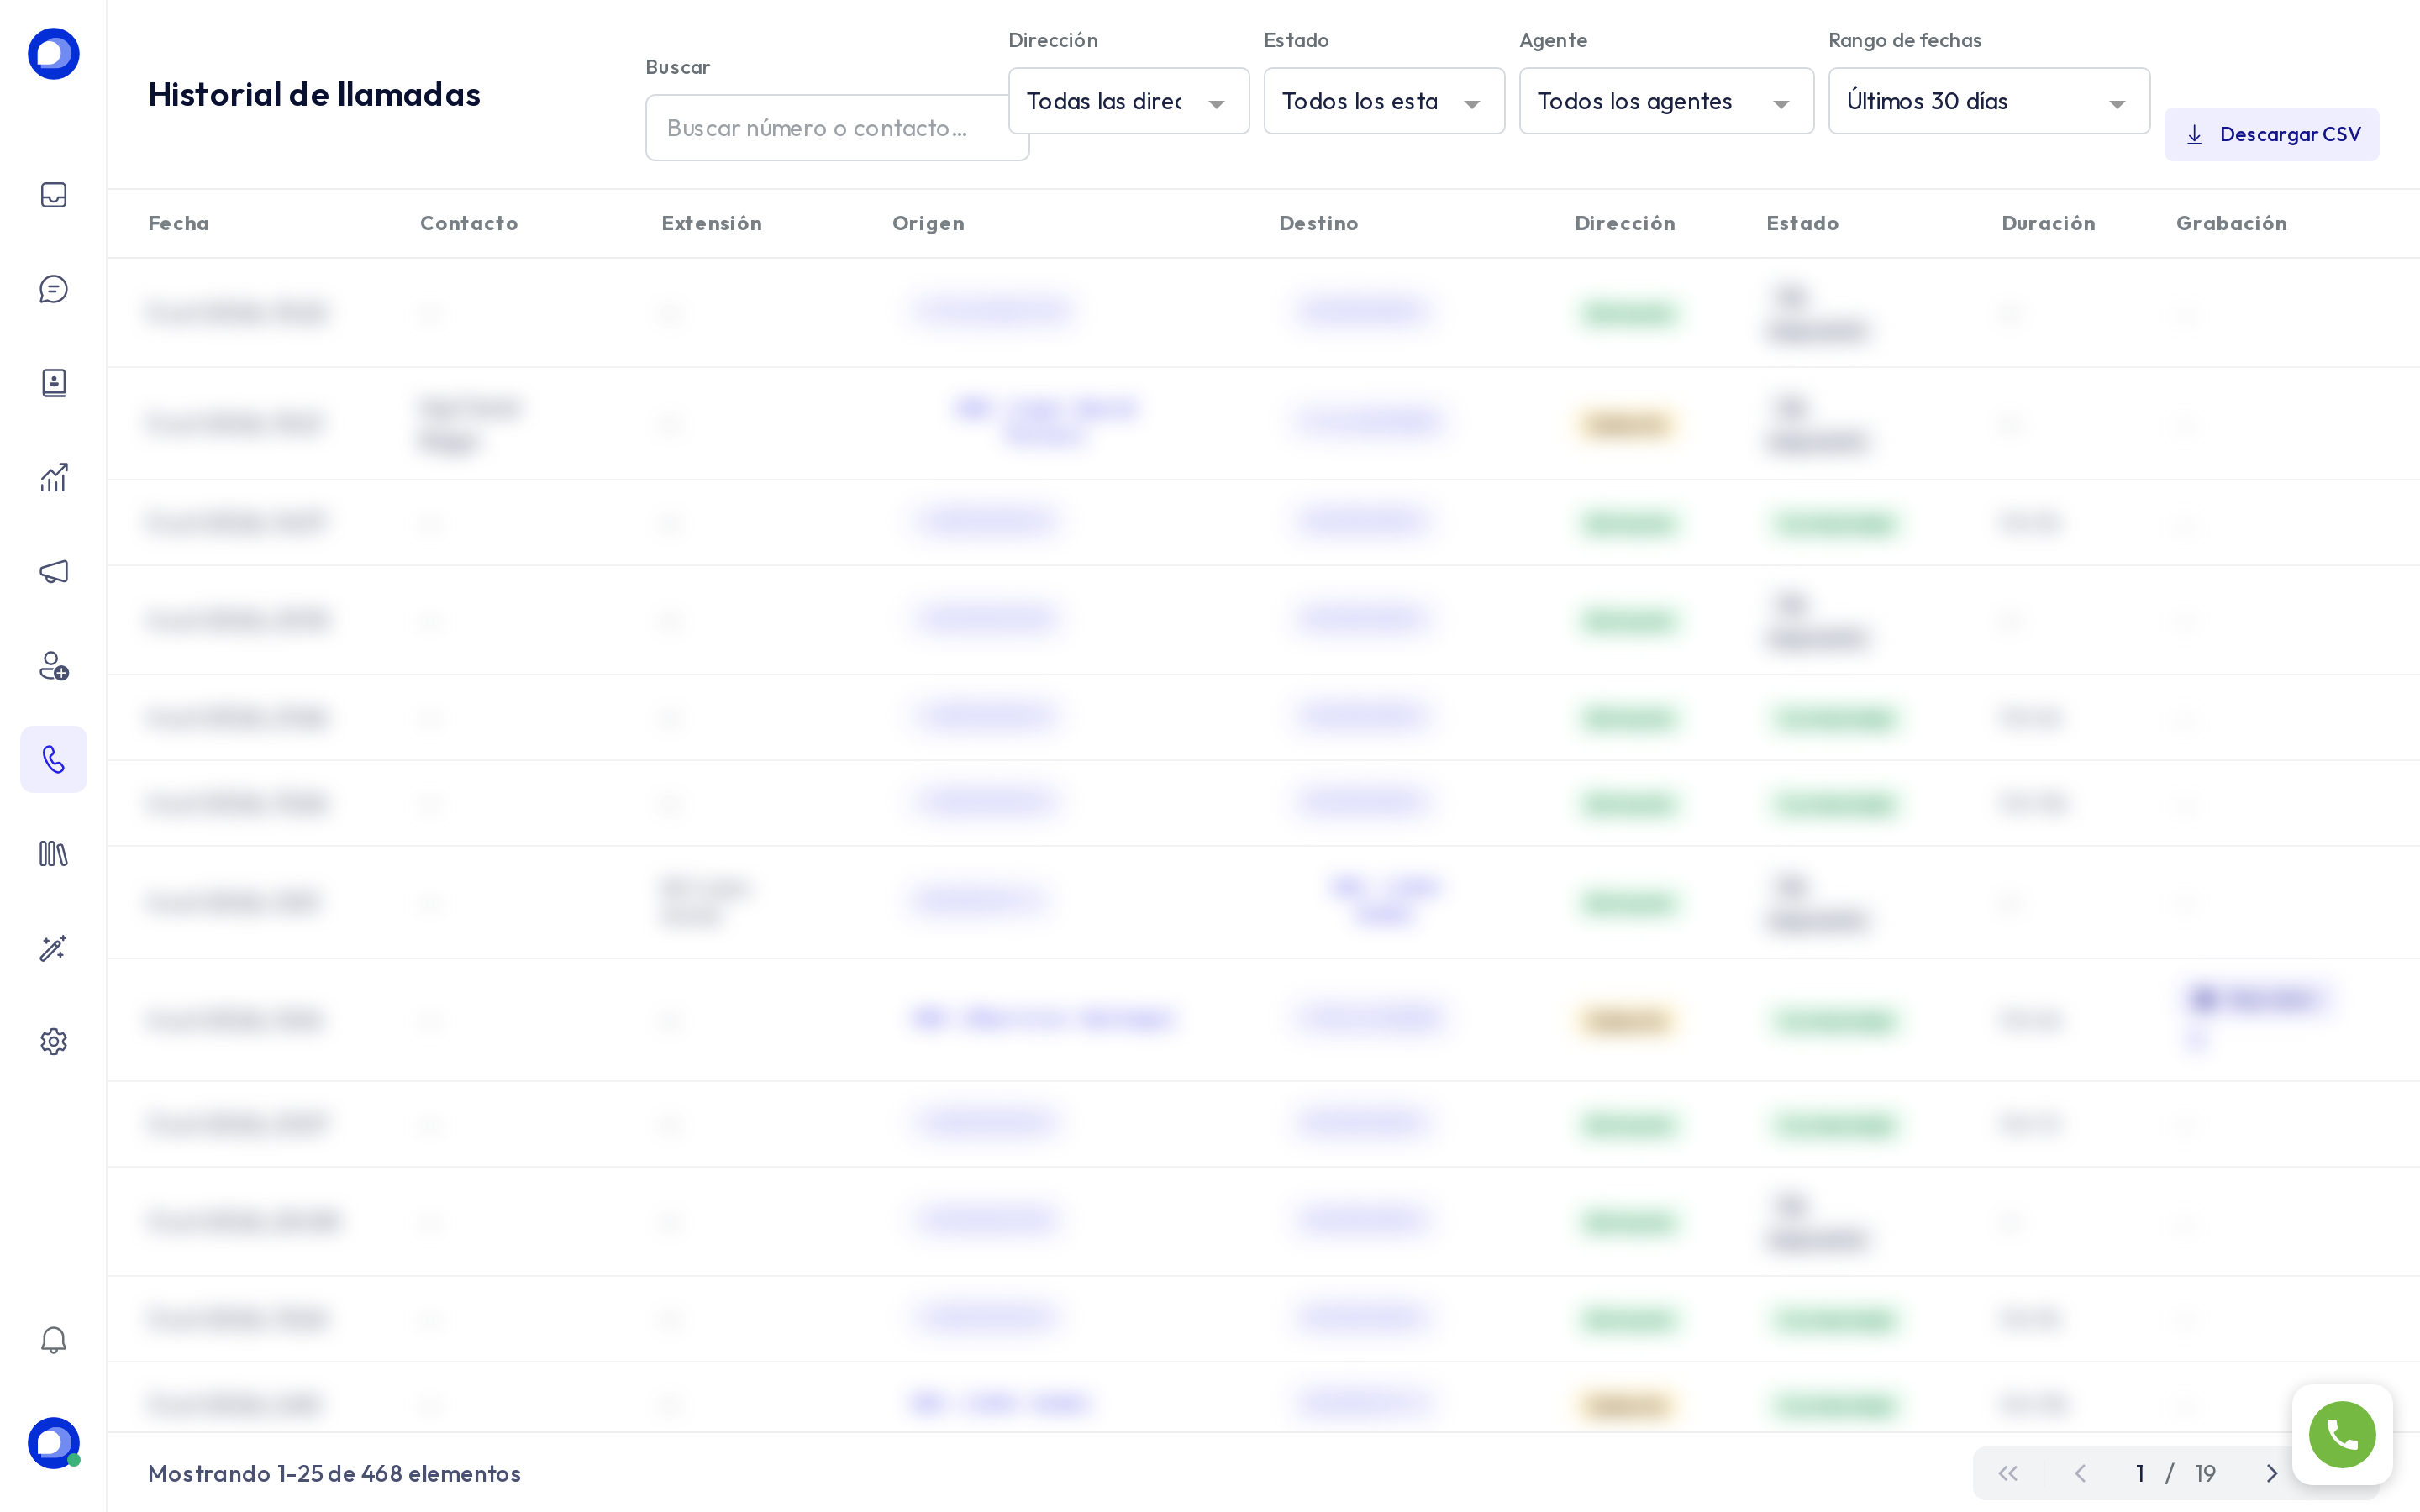Image resolution: width=2420 pixels, height=1512 pixels.
Task: Open the settings gear sidebar icon
Action: point(53,1041)
